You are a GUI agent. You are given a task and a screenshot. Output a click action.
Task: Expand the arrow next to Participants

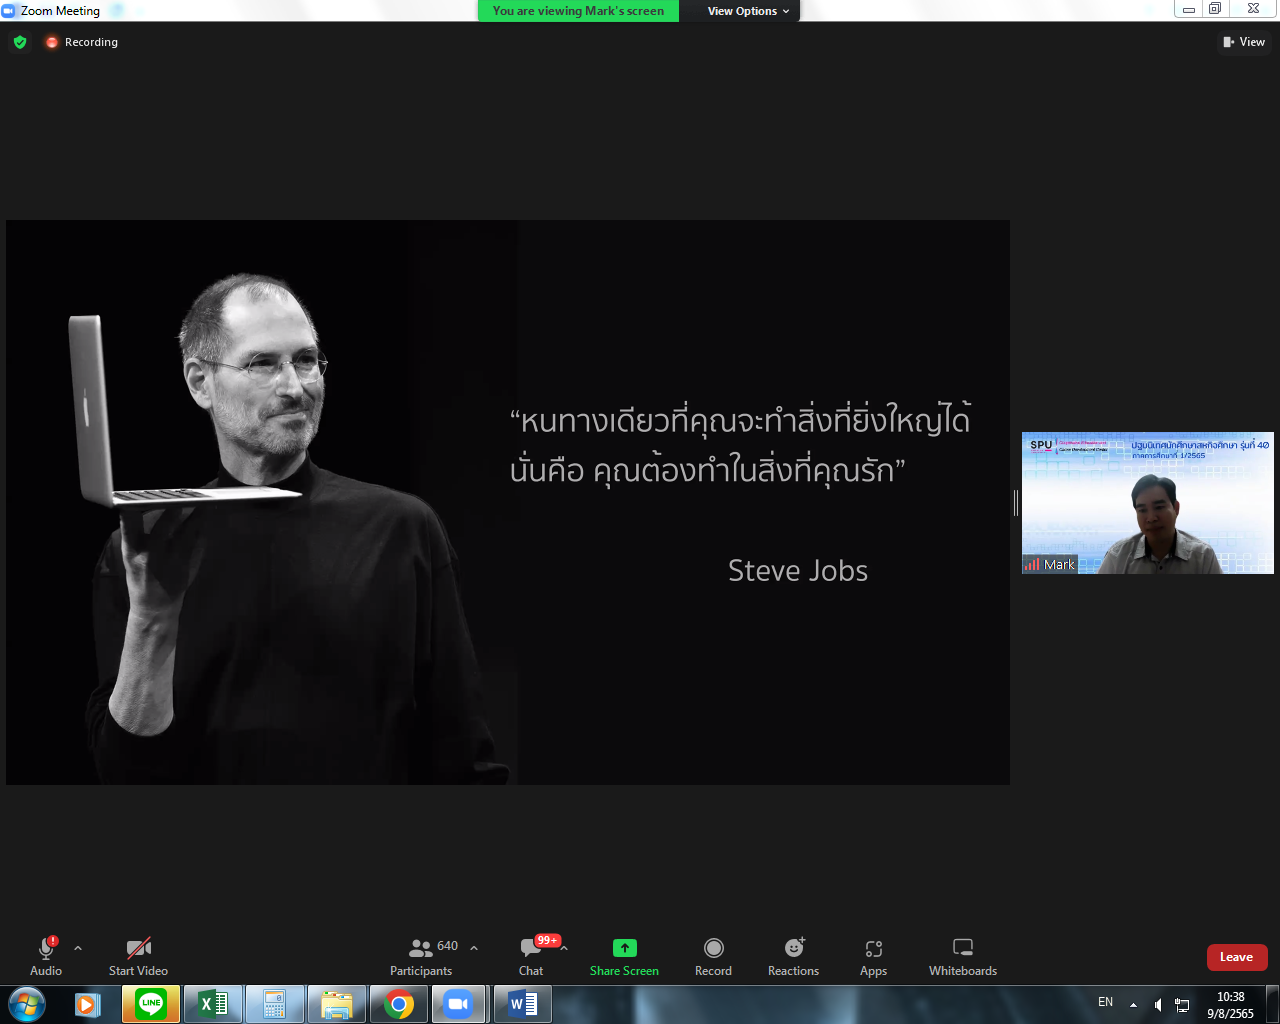tap(474, 948)
